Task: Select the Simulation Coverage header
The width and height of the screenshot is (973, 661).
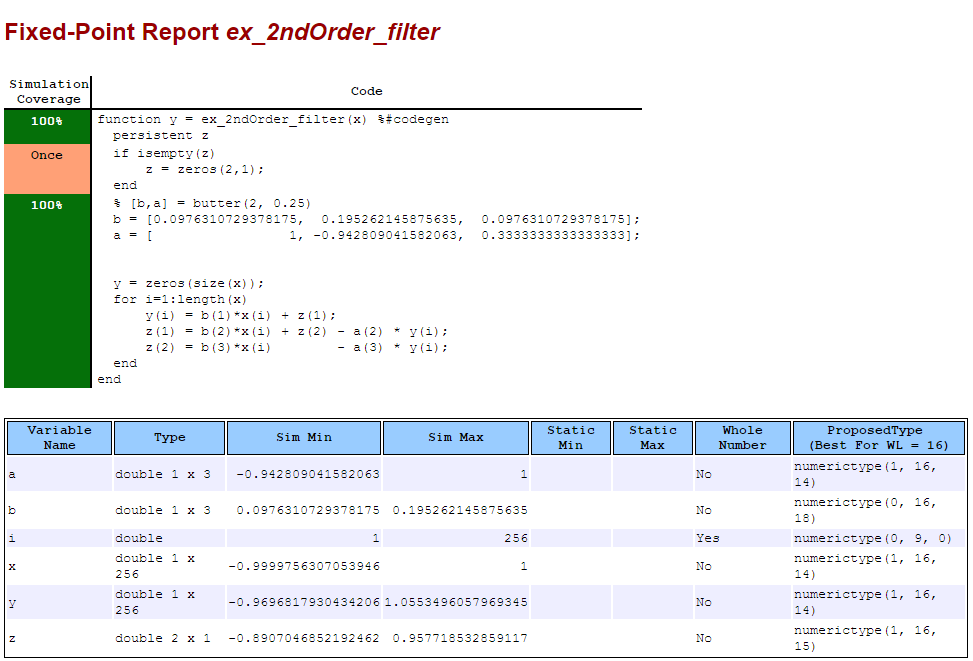Action: tap(48, 92)
